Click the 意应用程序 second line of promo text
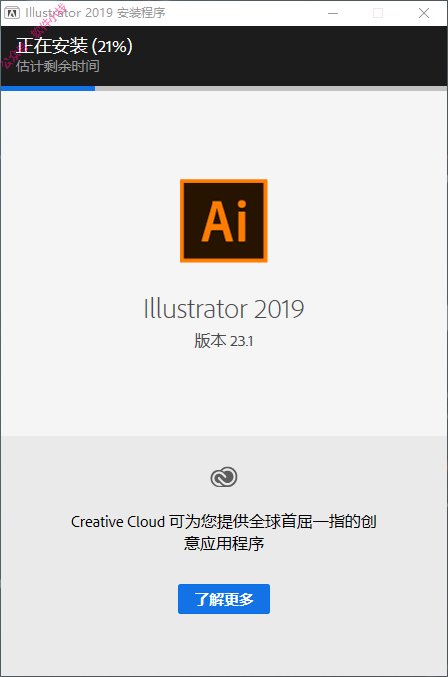 tap(224, 543)
